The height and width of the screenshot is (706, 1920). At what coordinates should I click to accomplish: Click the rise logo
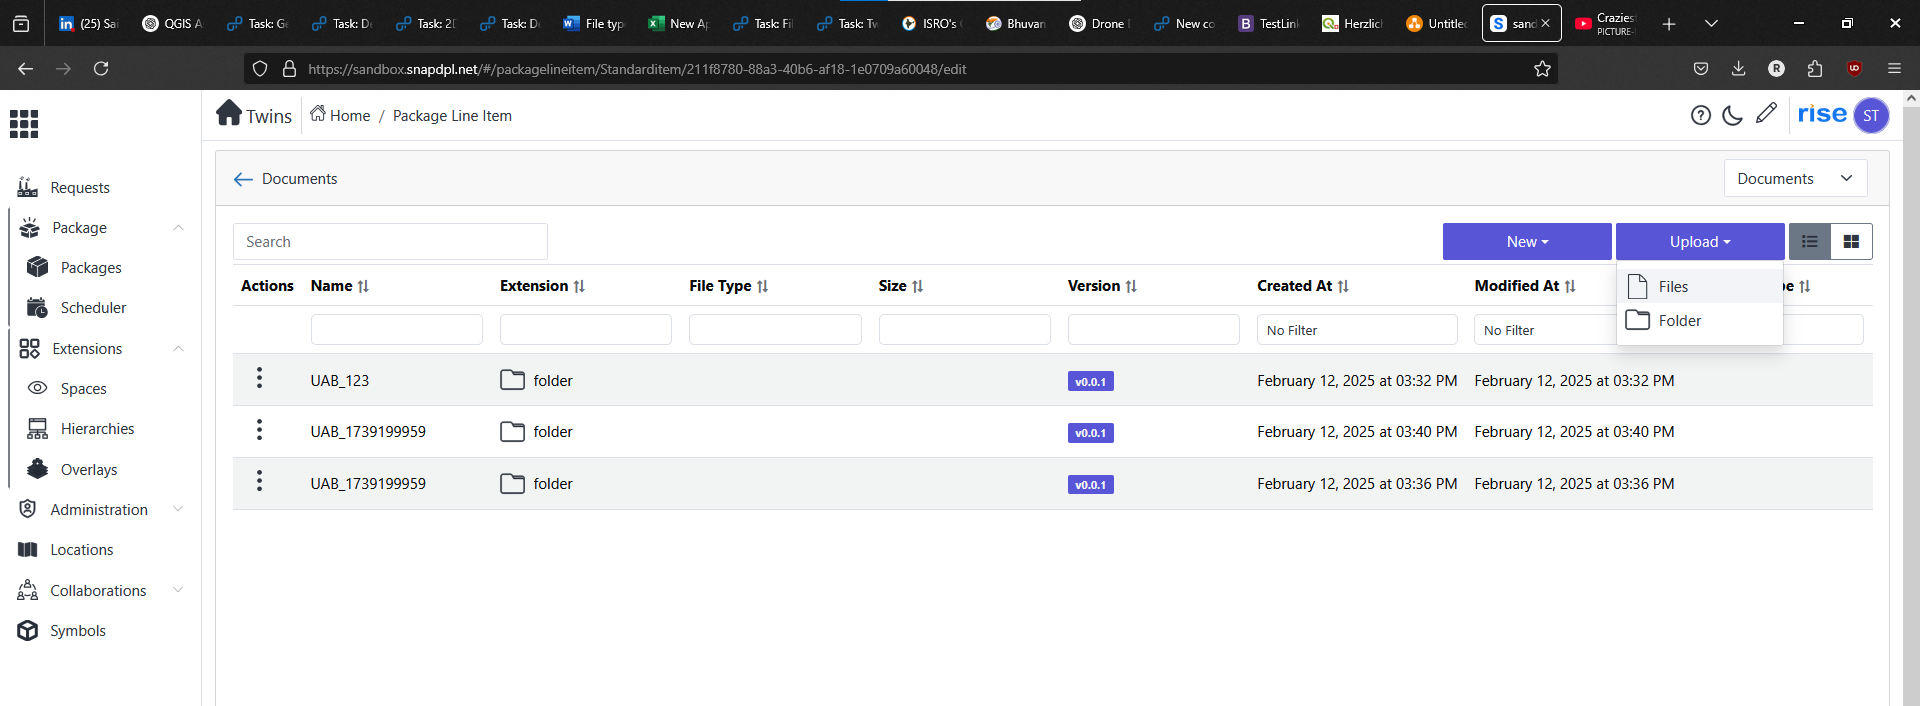coord(1822,114)
